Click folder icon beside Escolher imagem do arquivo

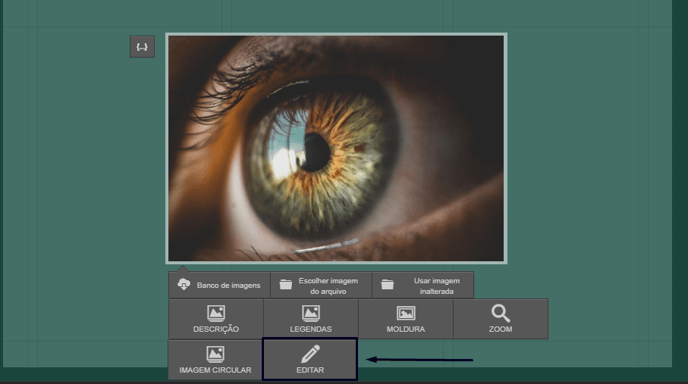click(286, 285)
